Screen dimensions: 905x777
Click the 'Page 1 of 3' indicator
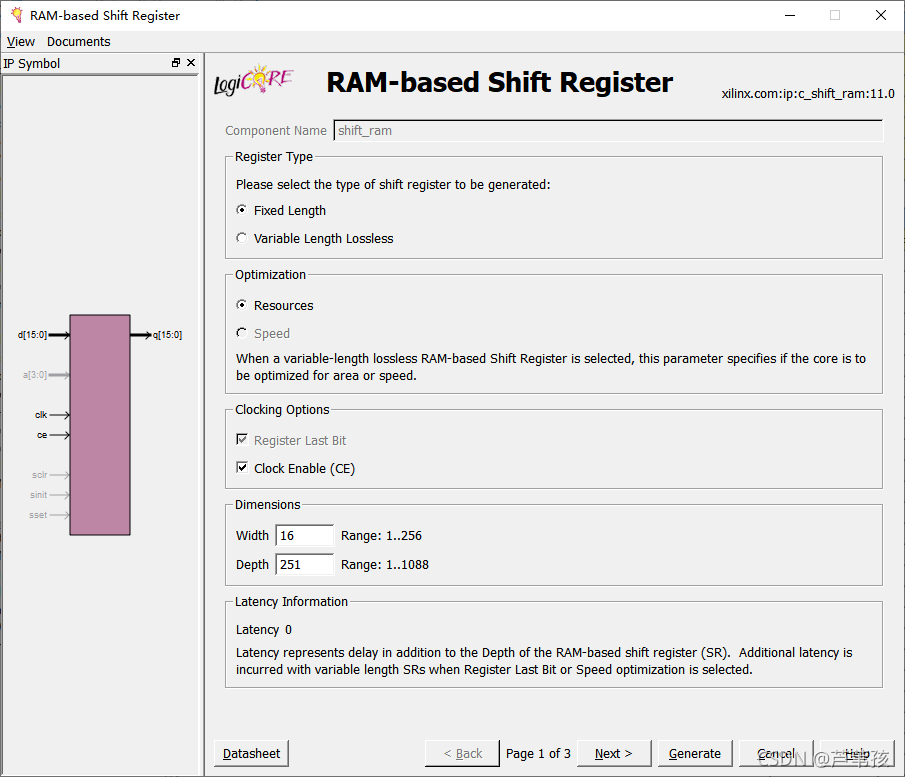(538, 753)
